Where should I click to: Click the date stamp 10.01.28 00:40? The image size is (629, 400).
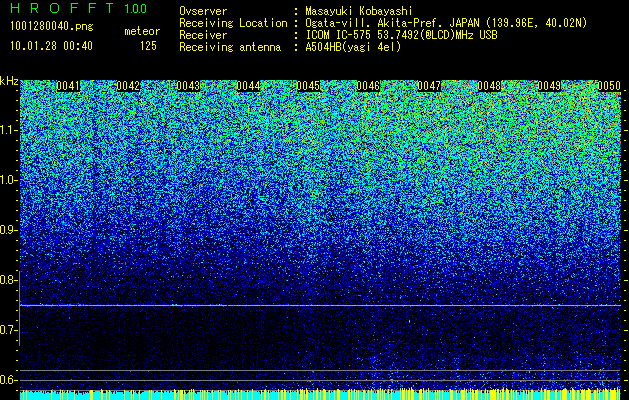[52, 46]
